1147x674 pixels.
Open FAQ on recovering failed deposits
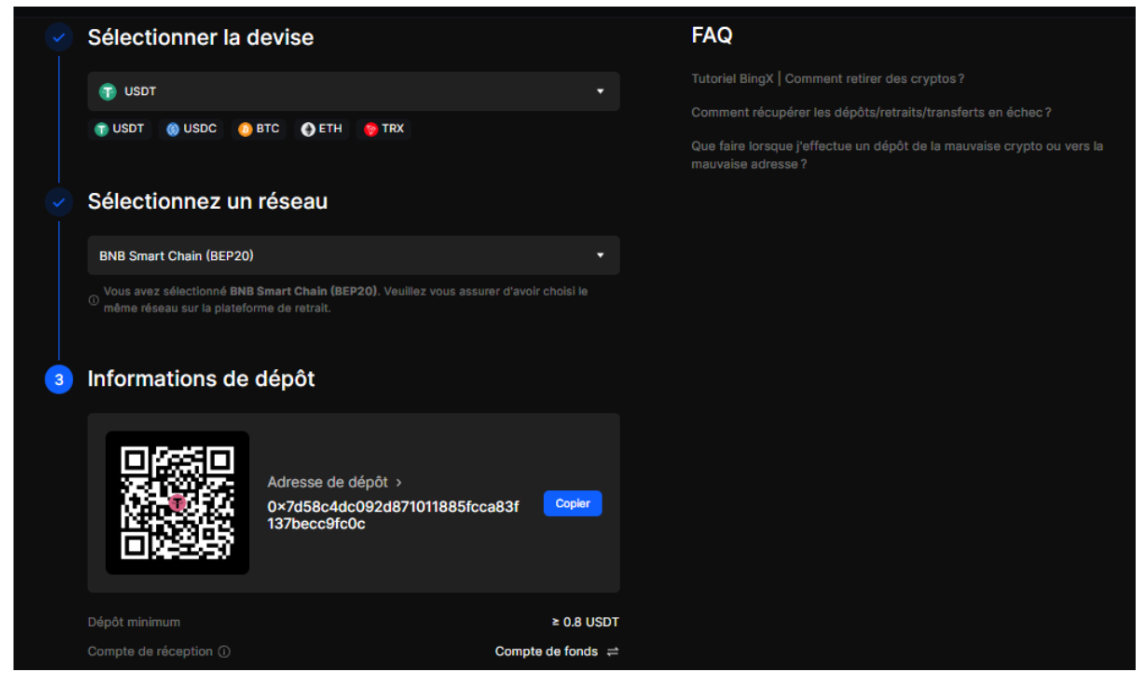(871, 112)
